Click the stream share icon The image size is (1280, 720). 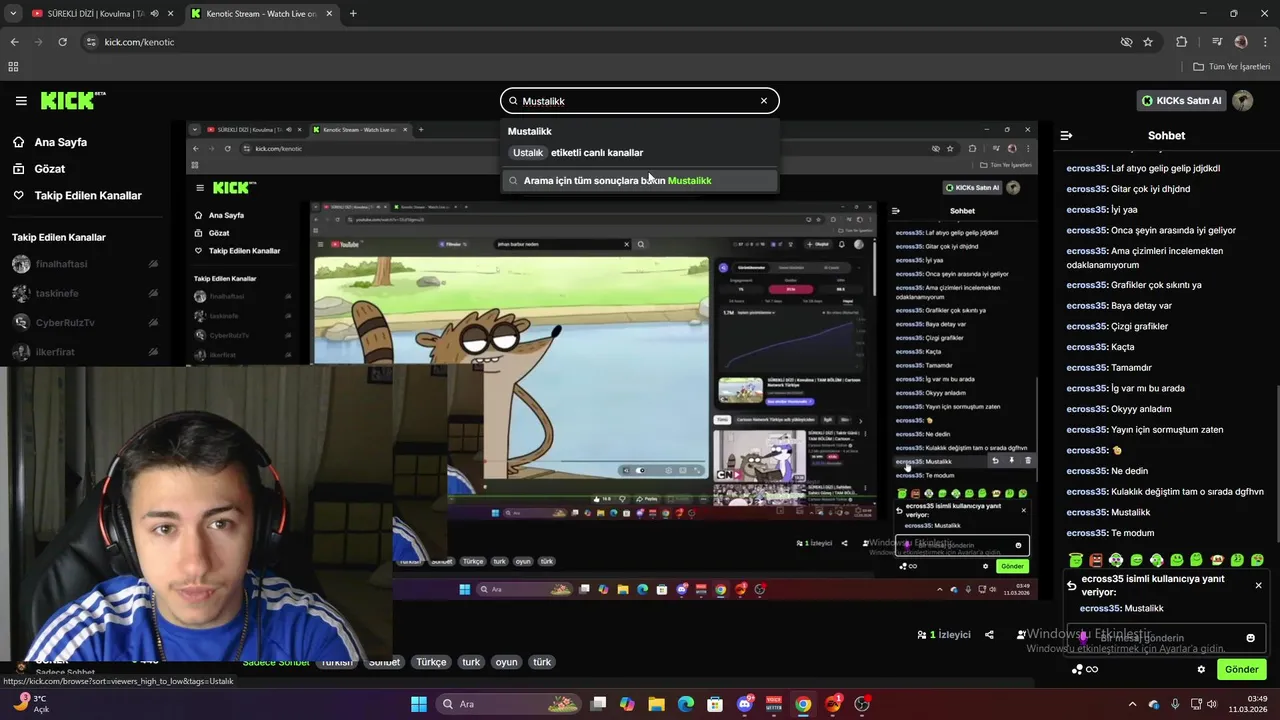point(989,635)
